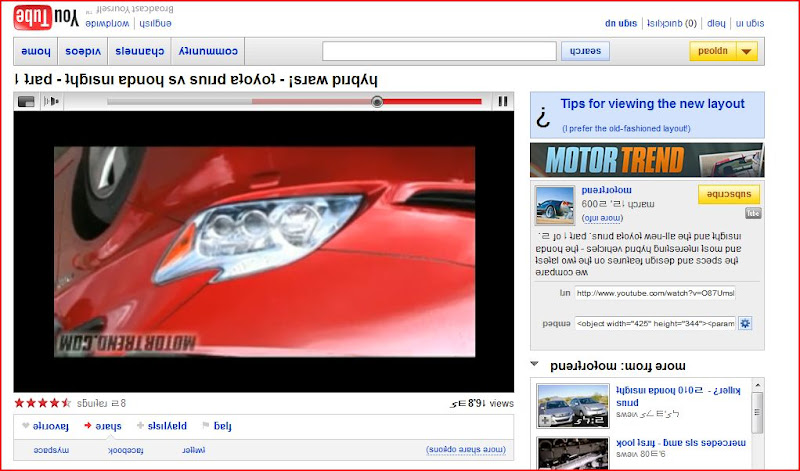Select the embed code text field
This screenshot has width=800, height=471.
coord(655,323)
